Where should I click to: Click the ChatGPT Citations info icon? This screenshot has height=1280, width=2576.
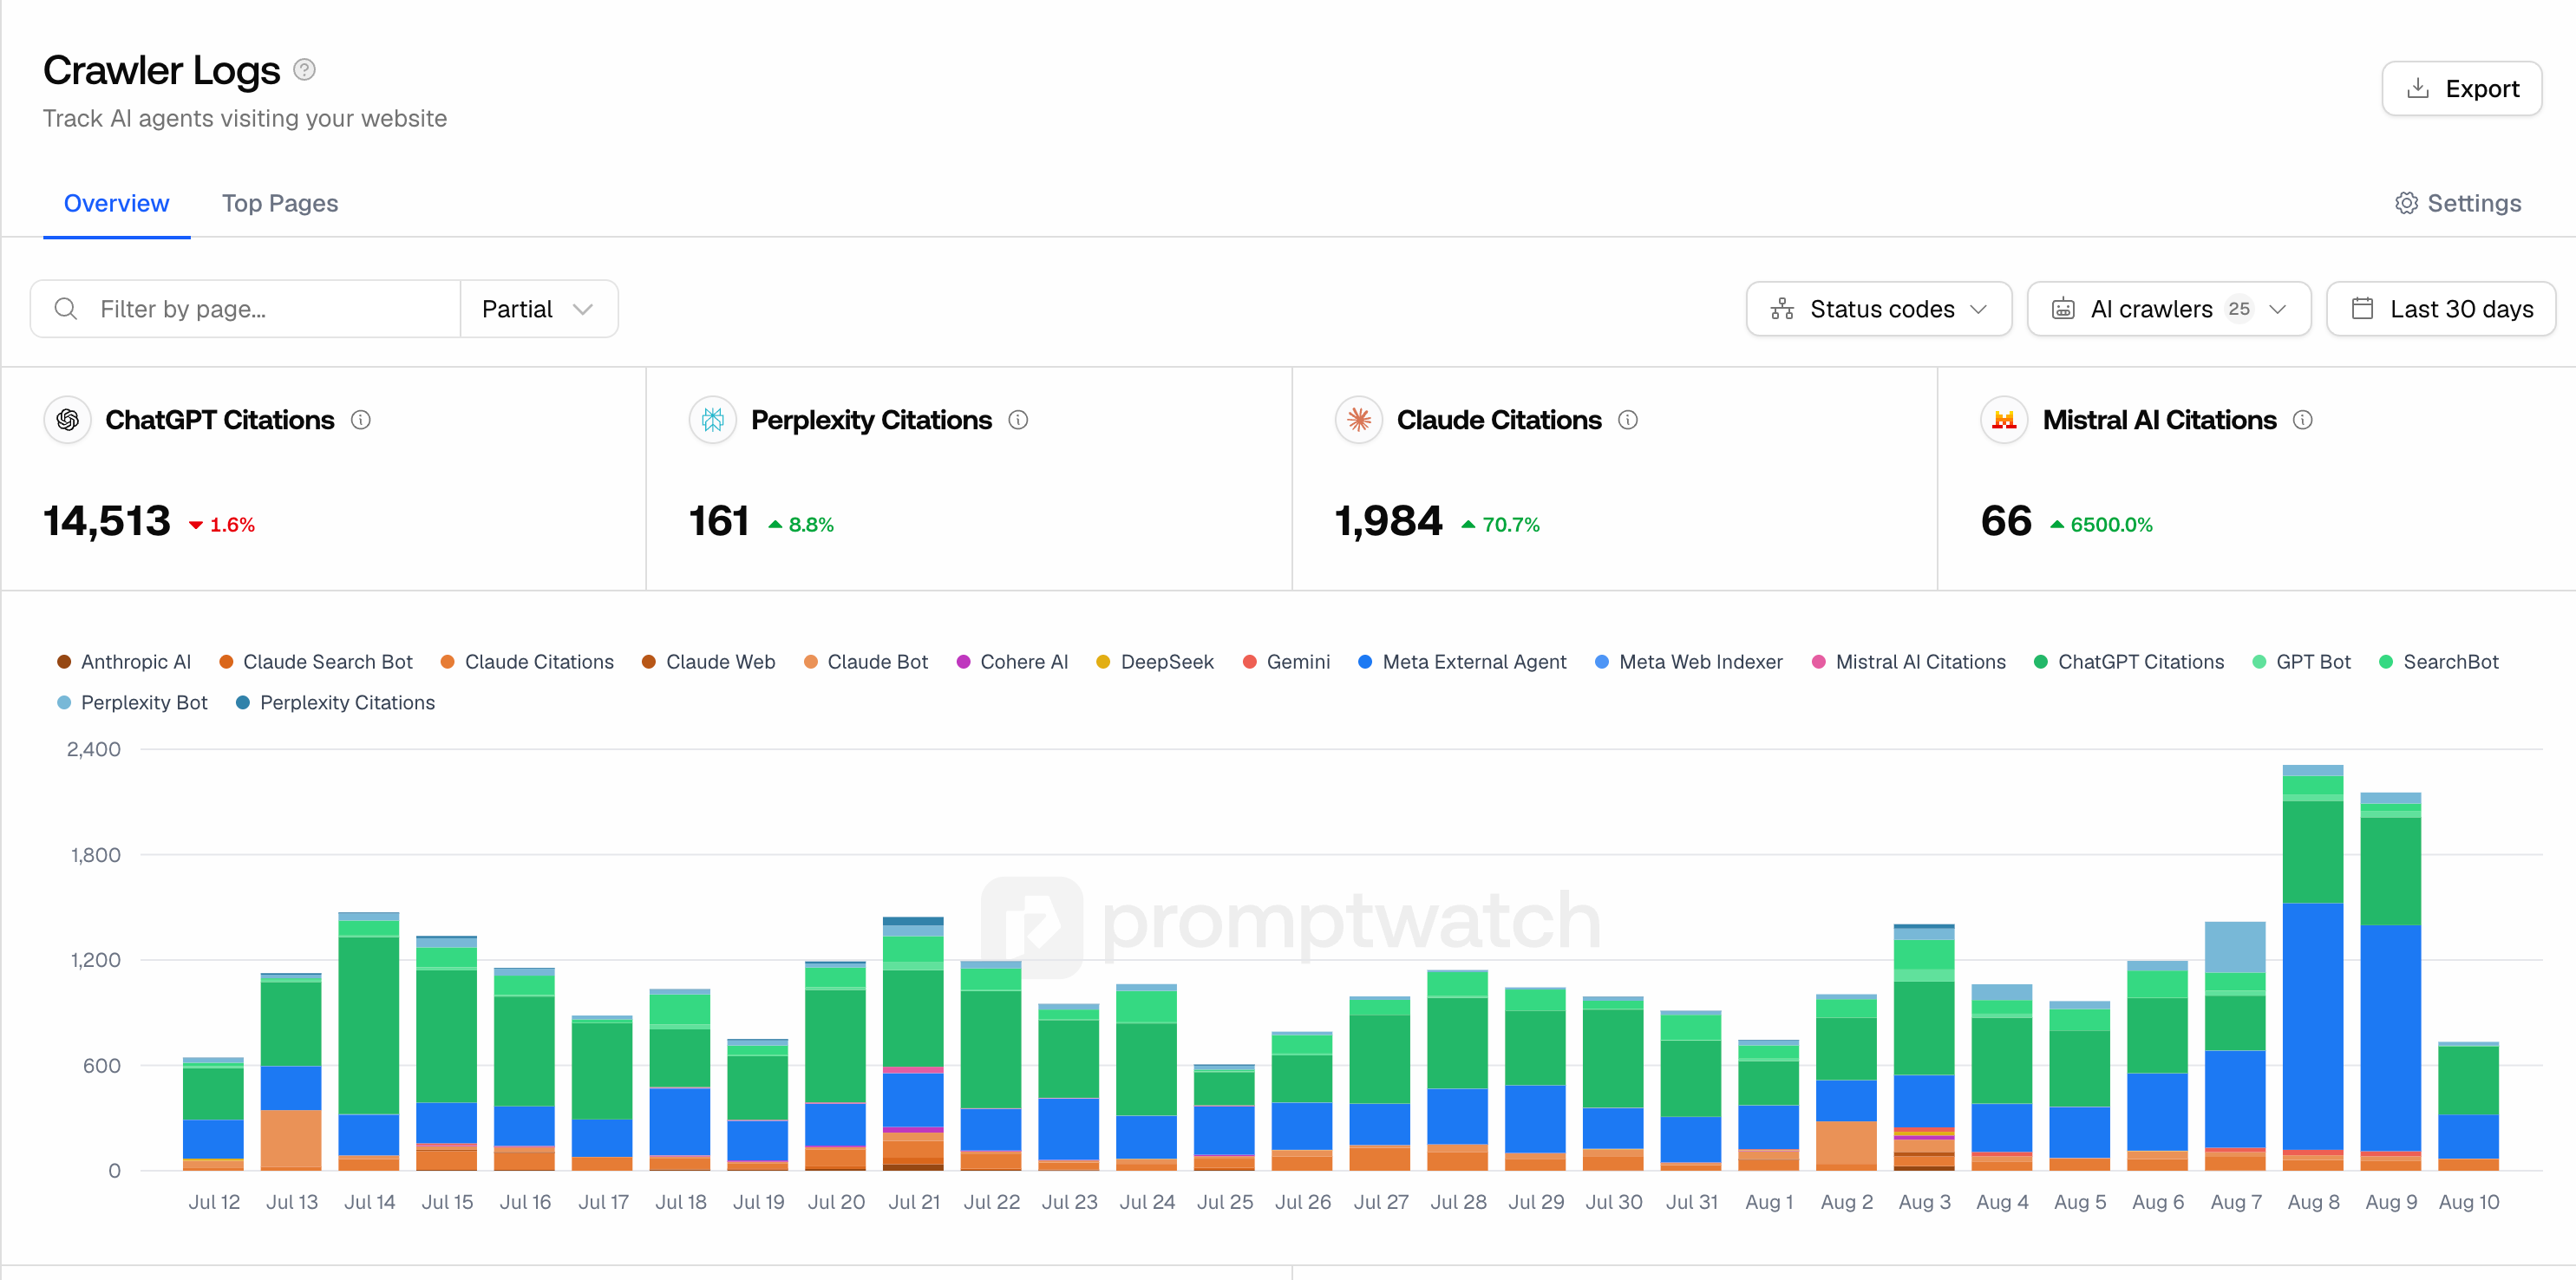pos(361,420)
